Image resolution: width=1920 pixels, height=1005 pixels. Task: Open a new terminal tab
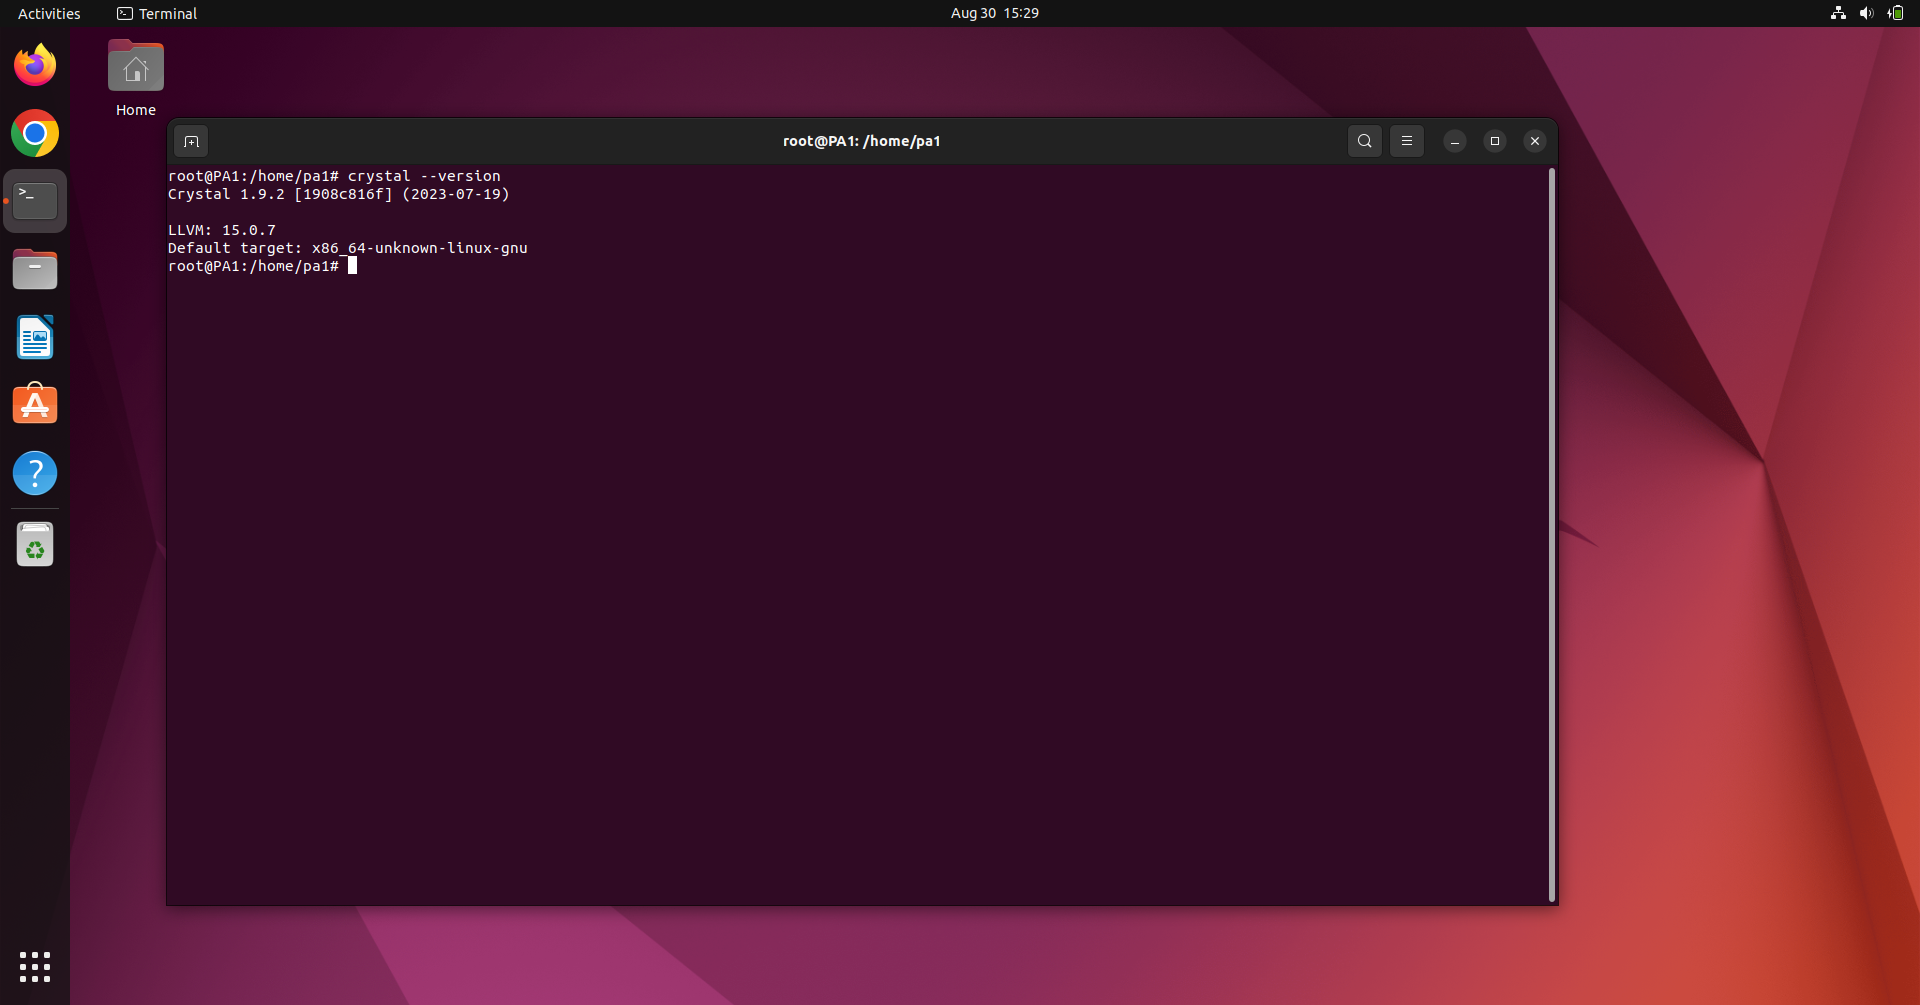click(x=190, y=141)
